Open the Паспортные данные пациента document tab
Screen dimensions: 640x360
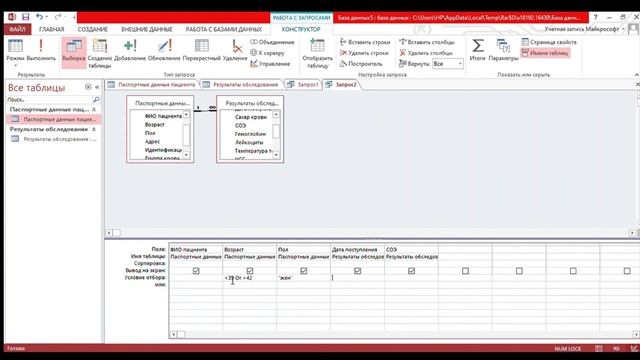[152, 84]
